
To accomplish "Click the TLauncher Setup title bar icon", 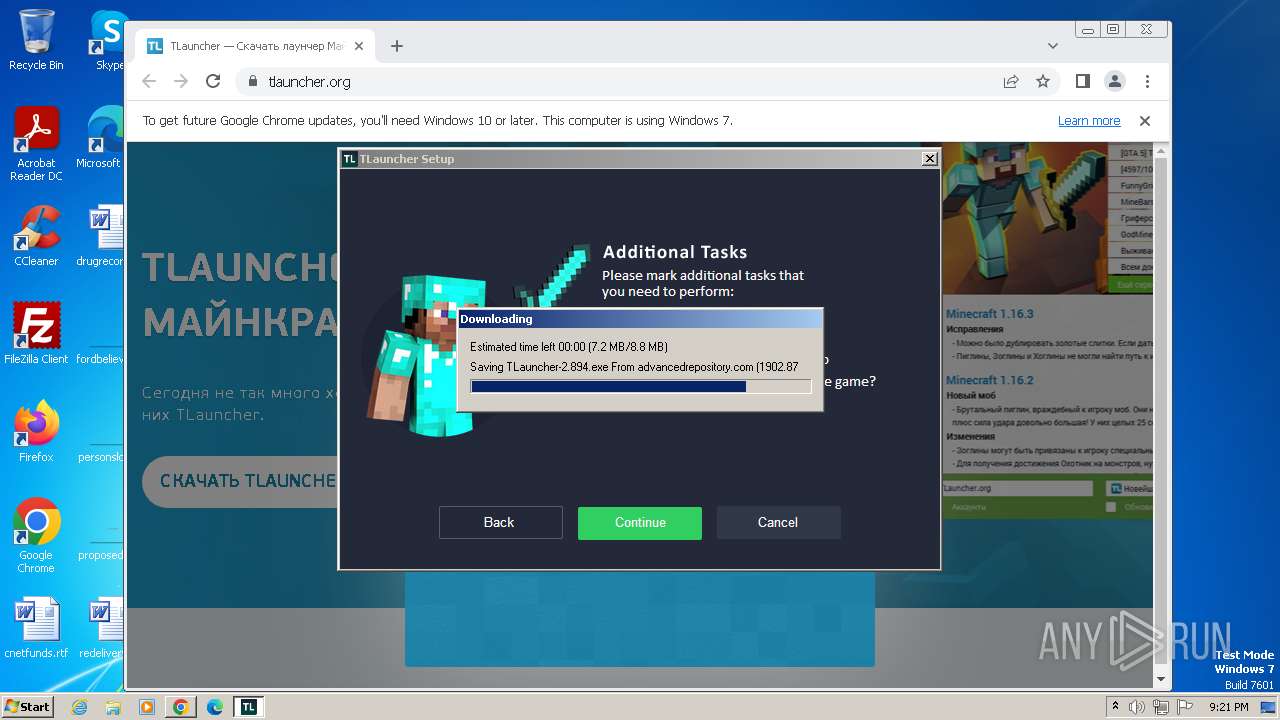I will [x=349, y=158].
